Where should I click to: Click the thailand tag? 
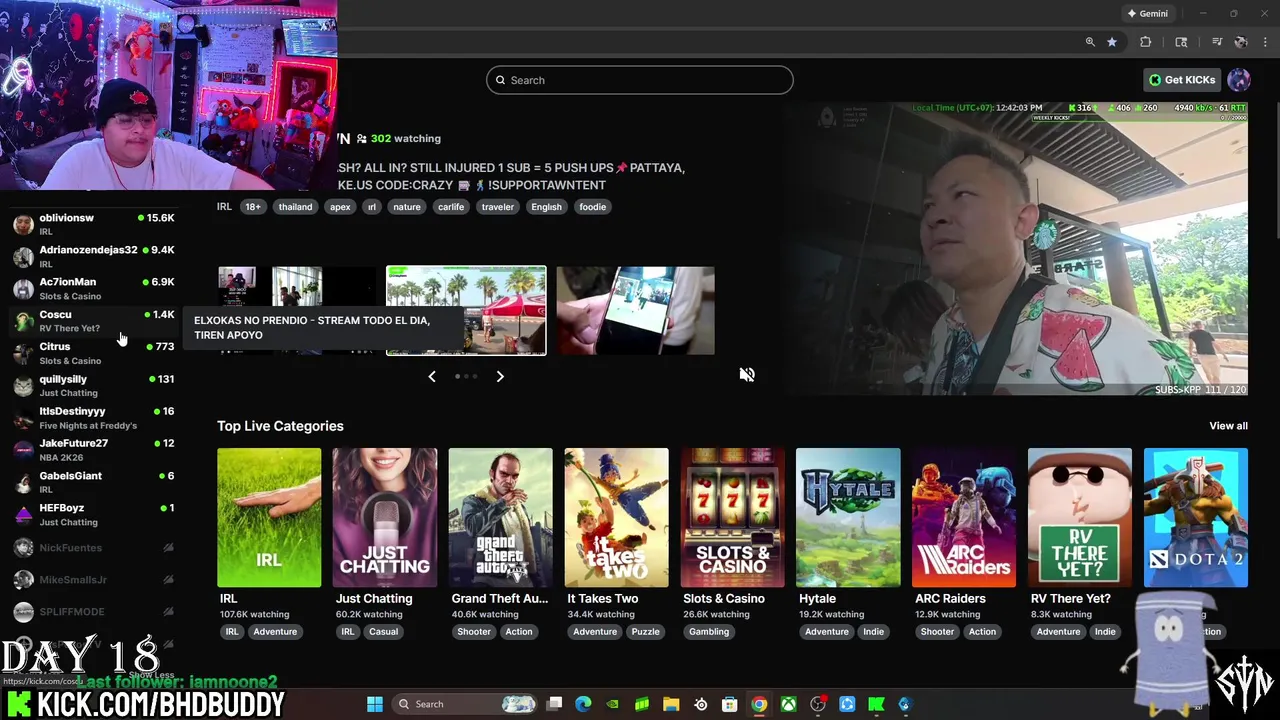[295, 207]
